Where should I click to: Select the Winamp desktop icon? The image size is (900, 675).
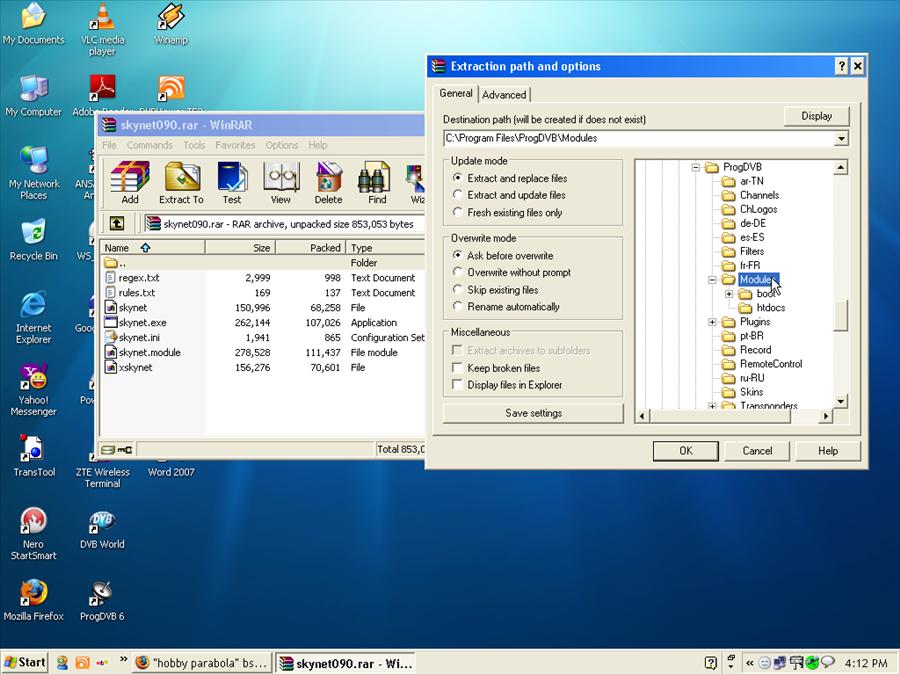(x=170, y=24)
